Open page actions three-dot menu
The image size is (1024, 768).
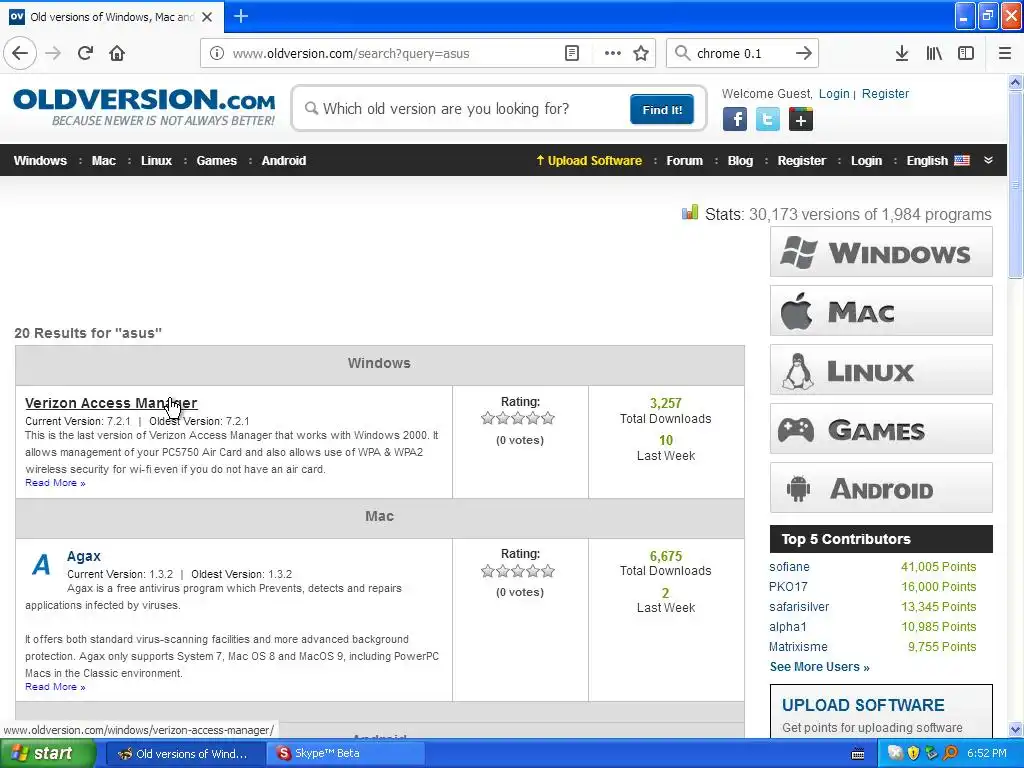point(613,54)
